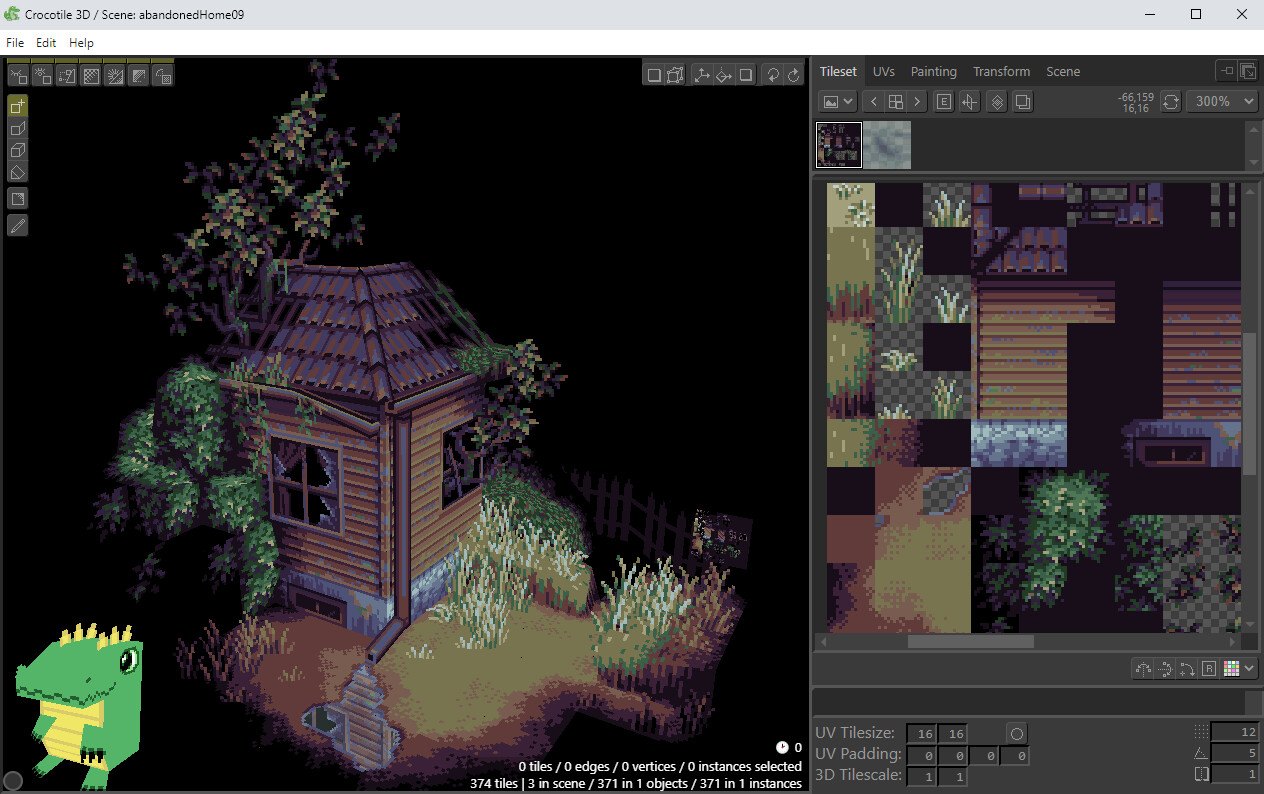The height and width of the screenshot is (794, 1264).
Task: Switch to the Scene tab
Action: point(1063,71)
